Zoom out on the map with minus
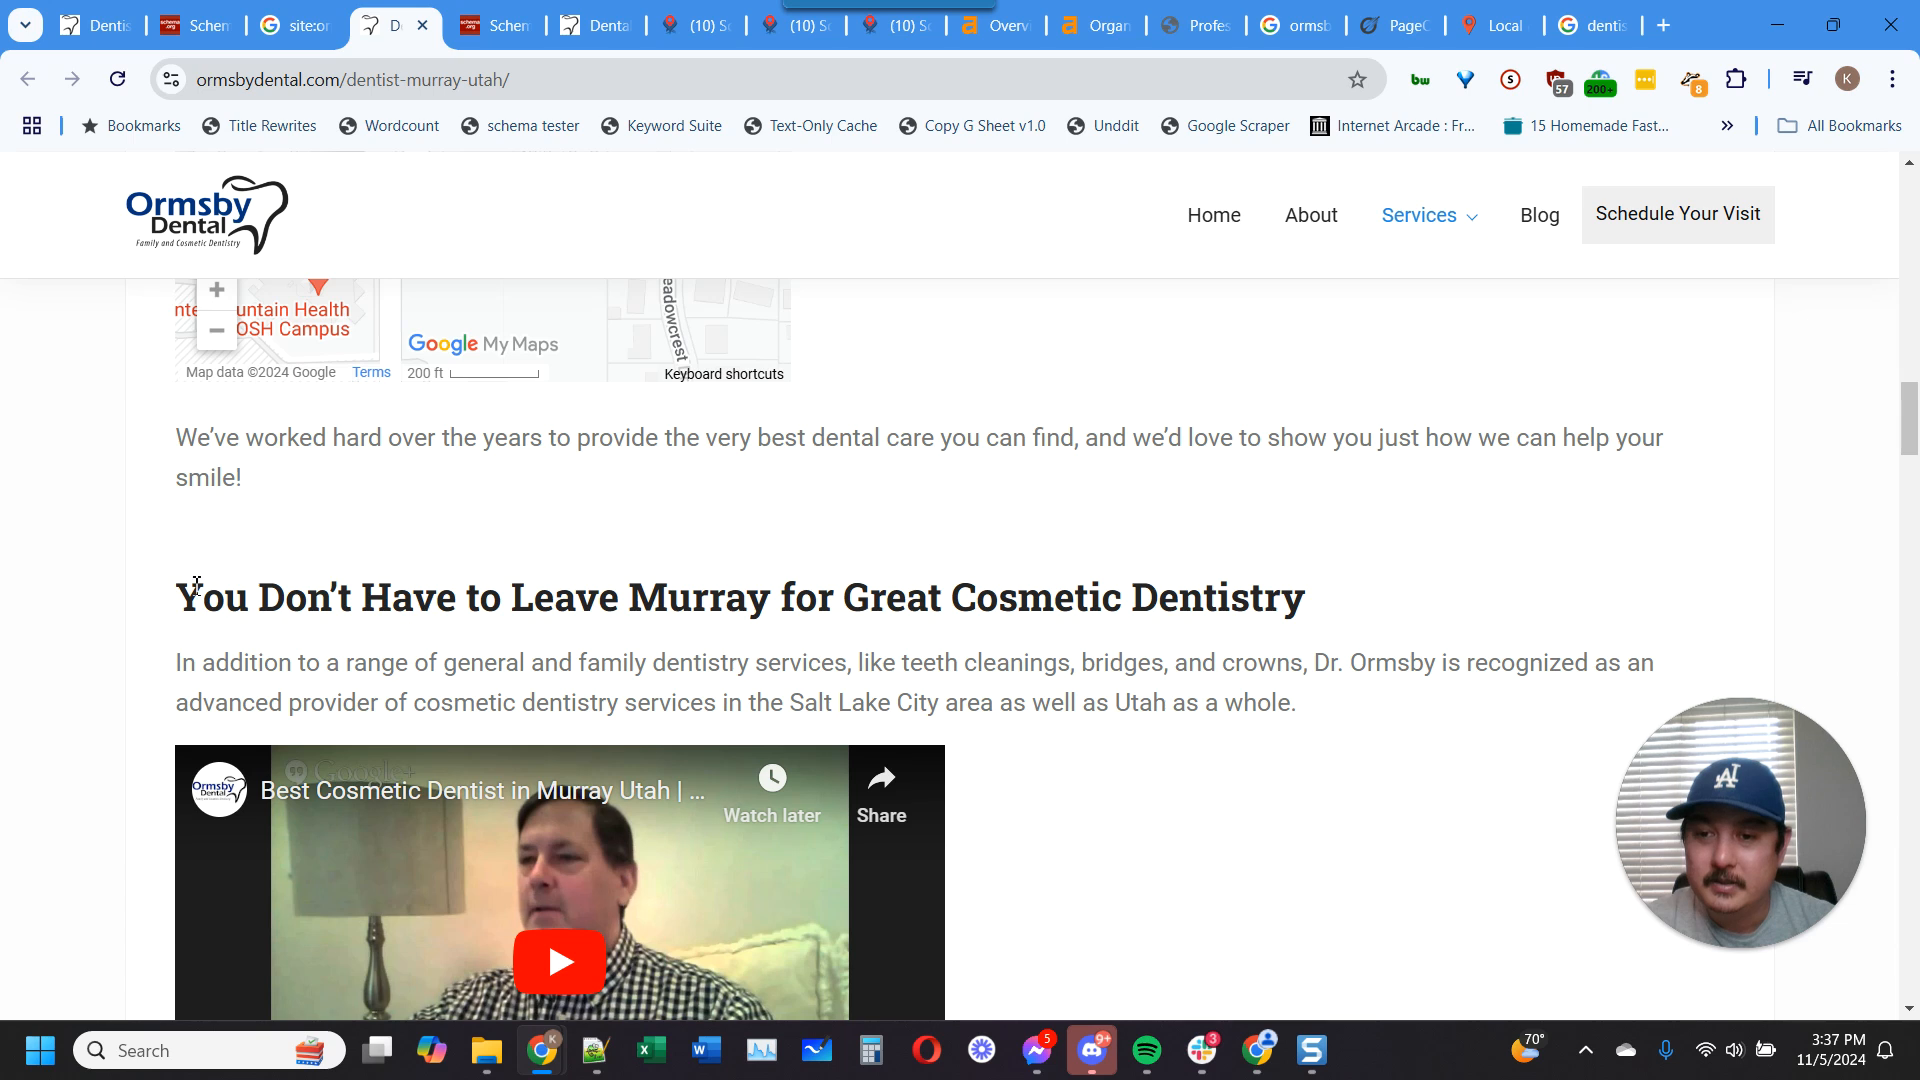 217,330
